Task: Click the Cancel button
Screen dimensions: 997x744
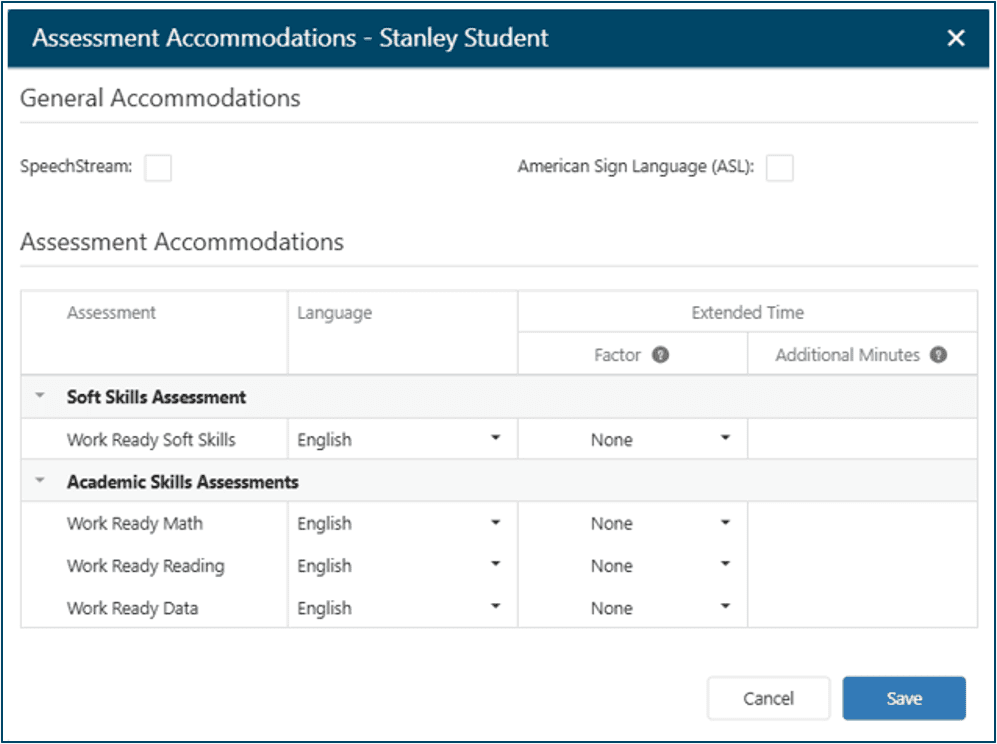Action: (x=769, y=698)
